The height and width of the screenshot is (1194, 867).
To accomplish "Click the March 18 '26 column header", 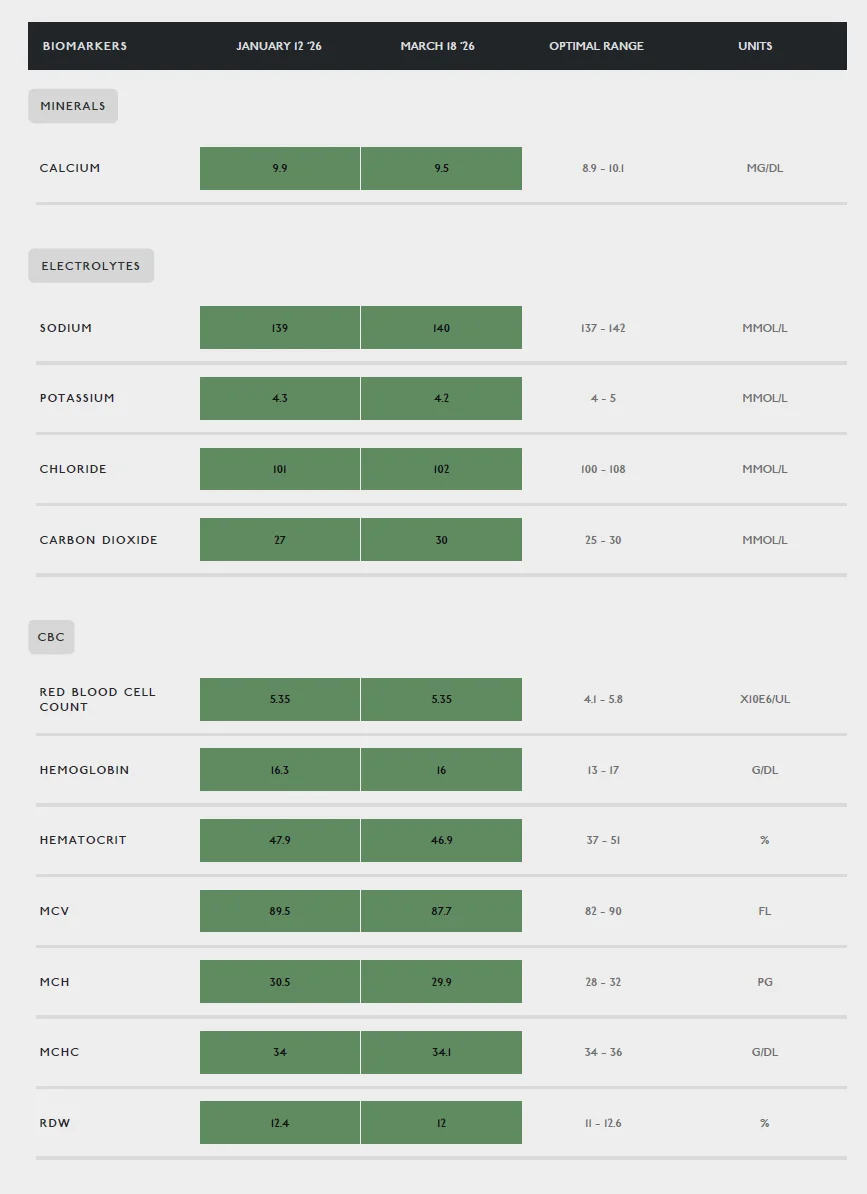I will [438, 46].
